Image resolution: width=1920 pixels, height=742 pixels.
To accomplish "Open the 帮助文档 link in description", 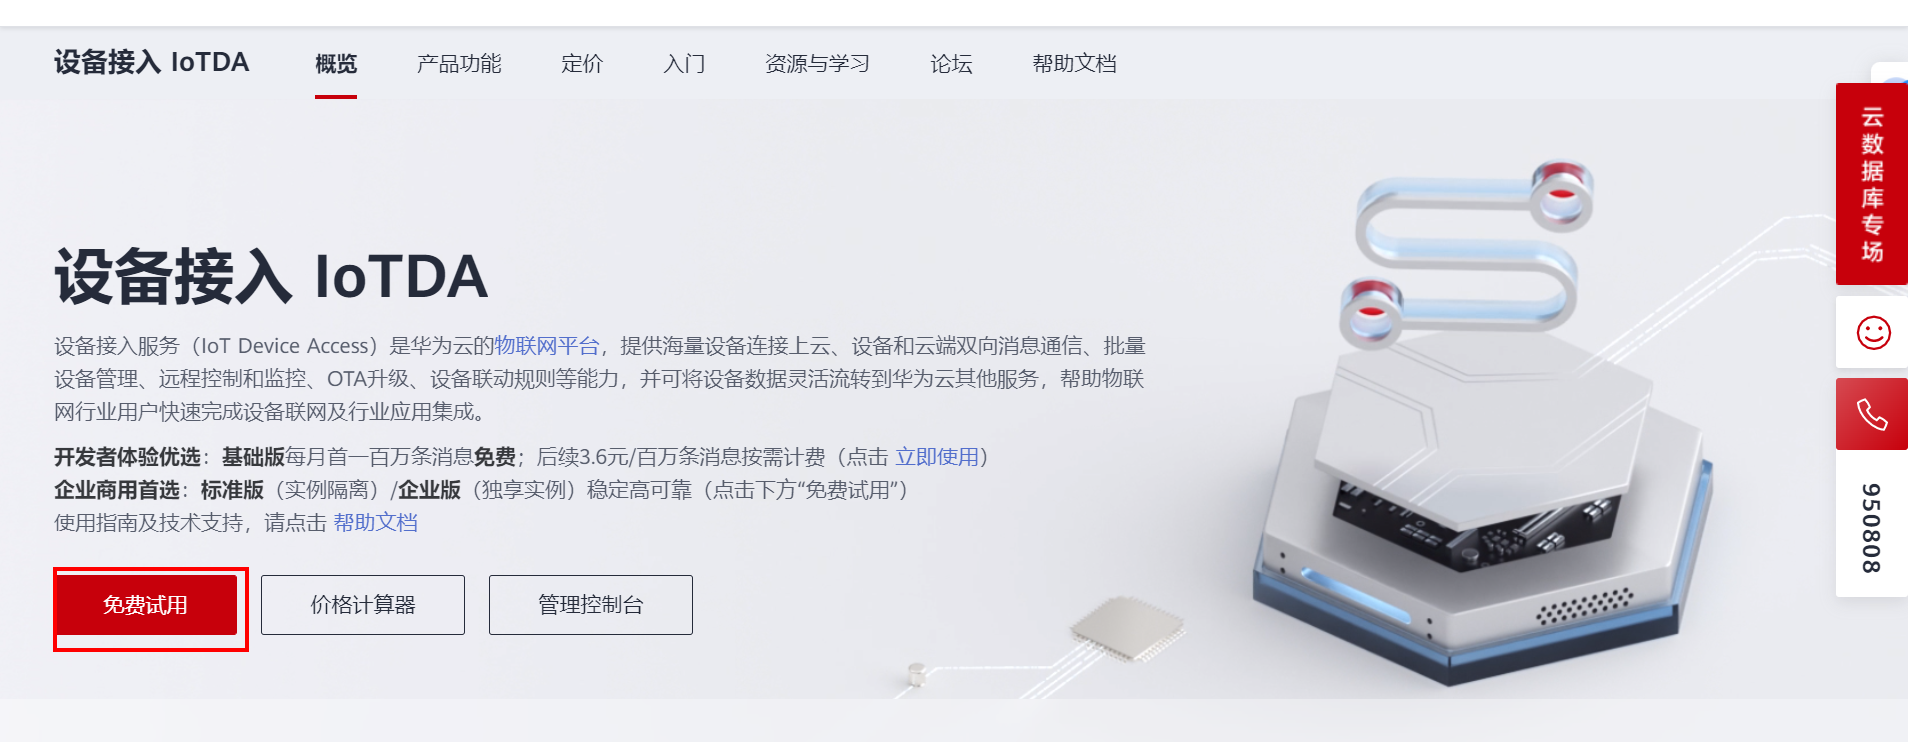I will [x=376, y=523].
